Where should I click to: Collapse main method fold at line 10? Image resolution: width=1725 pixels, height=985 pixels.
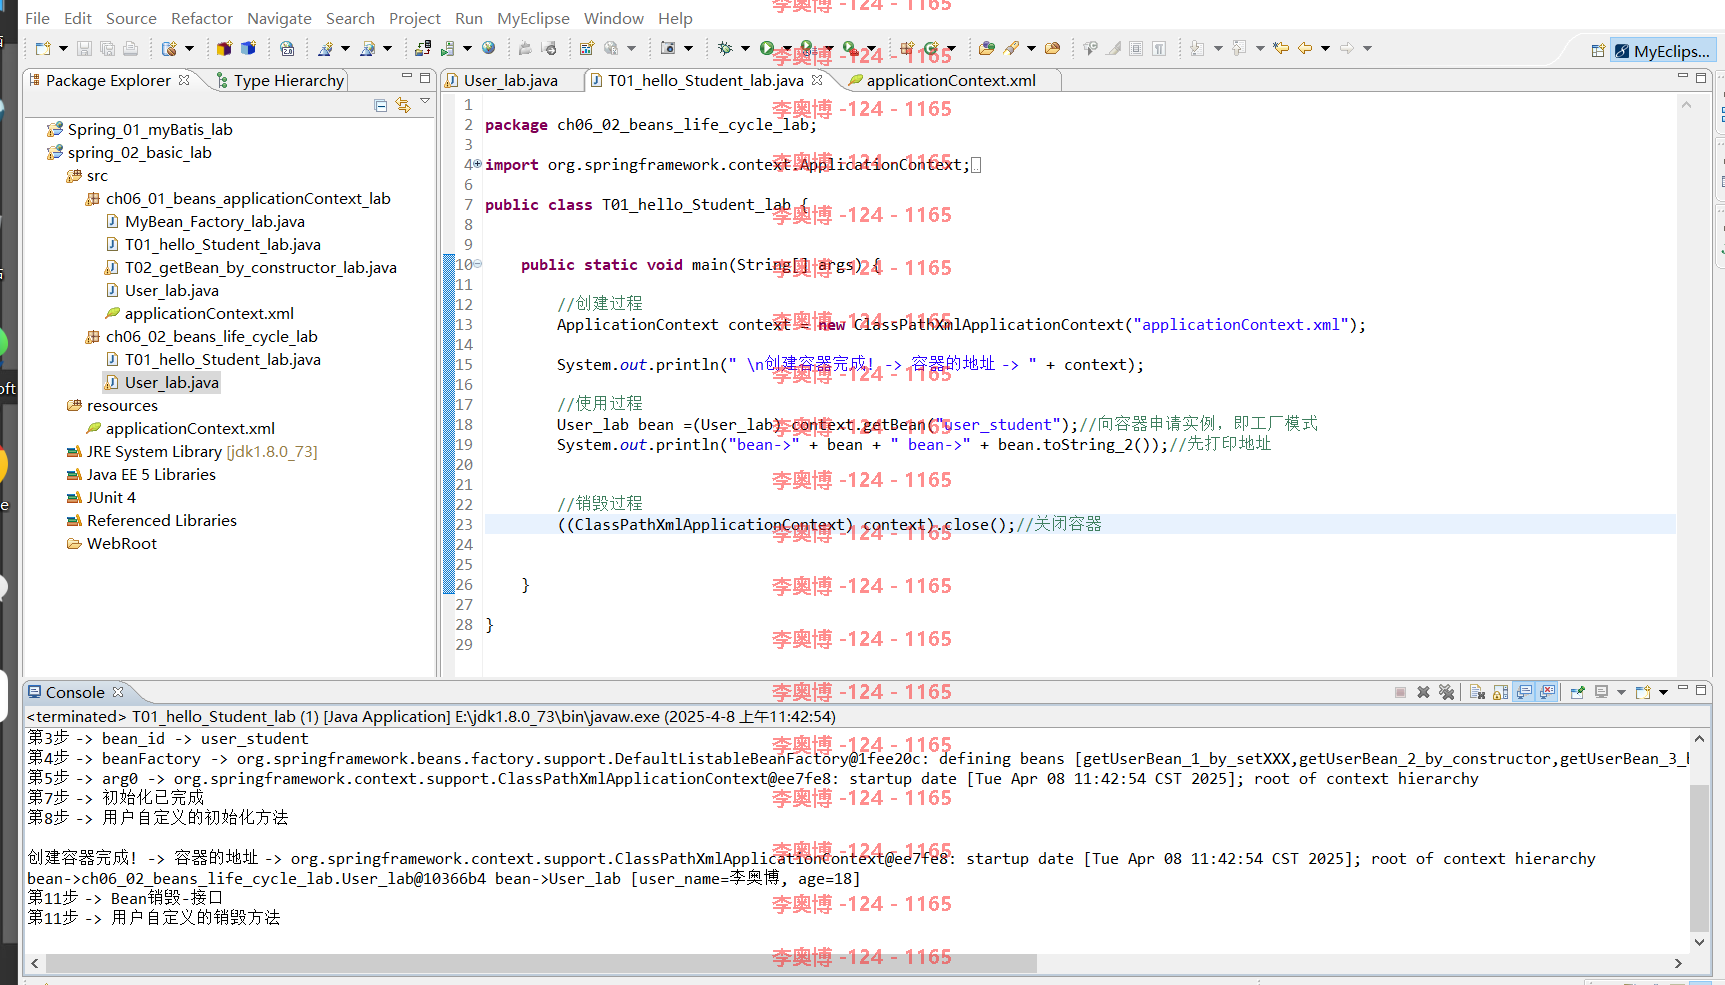coord(477,264)
